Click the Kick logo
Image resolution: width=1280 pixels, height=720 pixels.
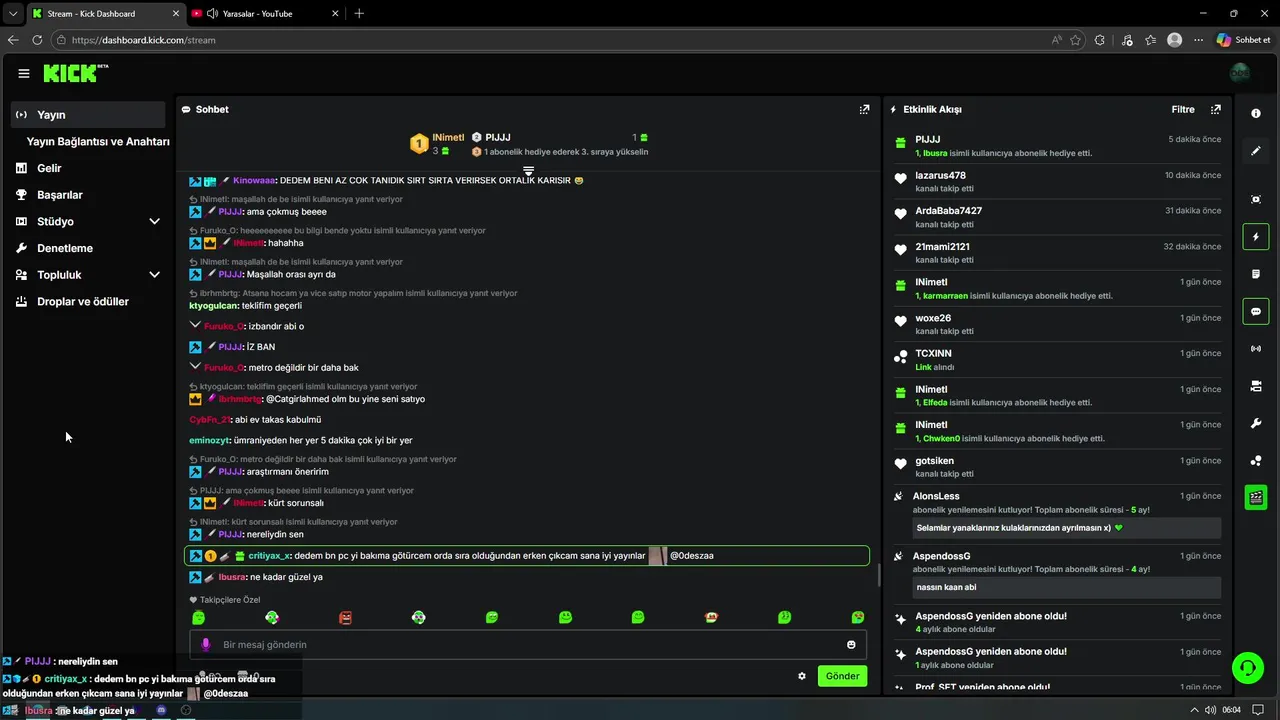click(76, 73)
